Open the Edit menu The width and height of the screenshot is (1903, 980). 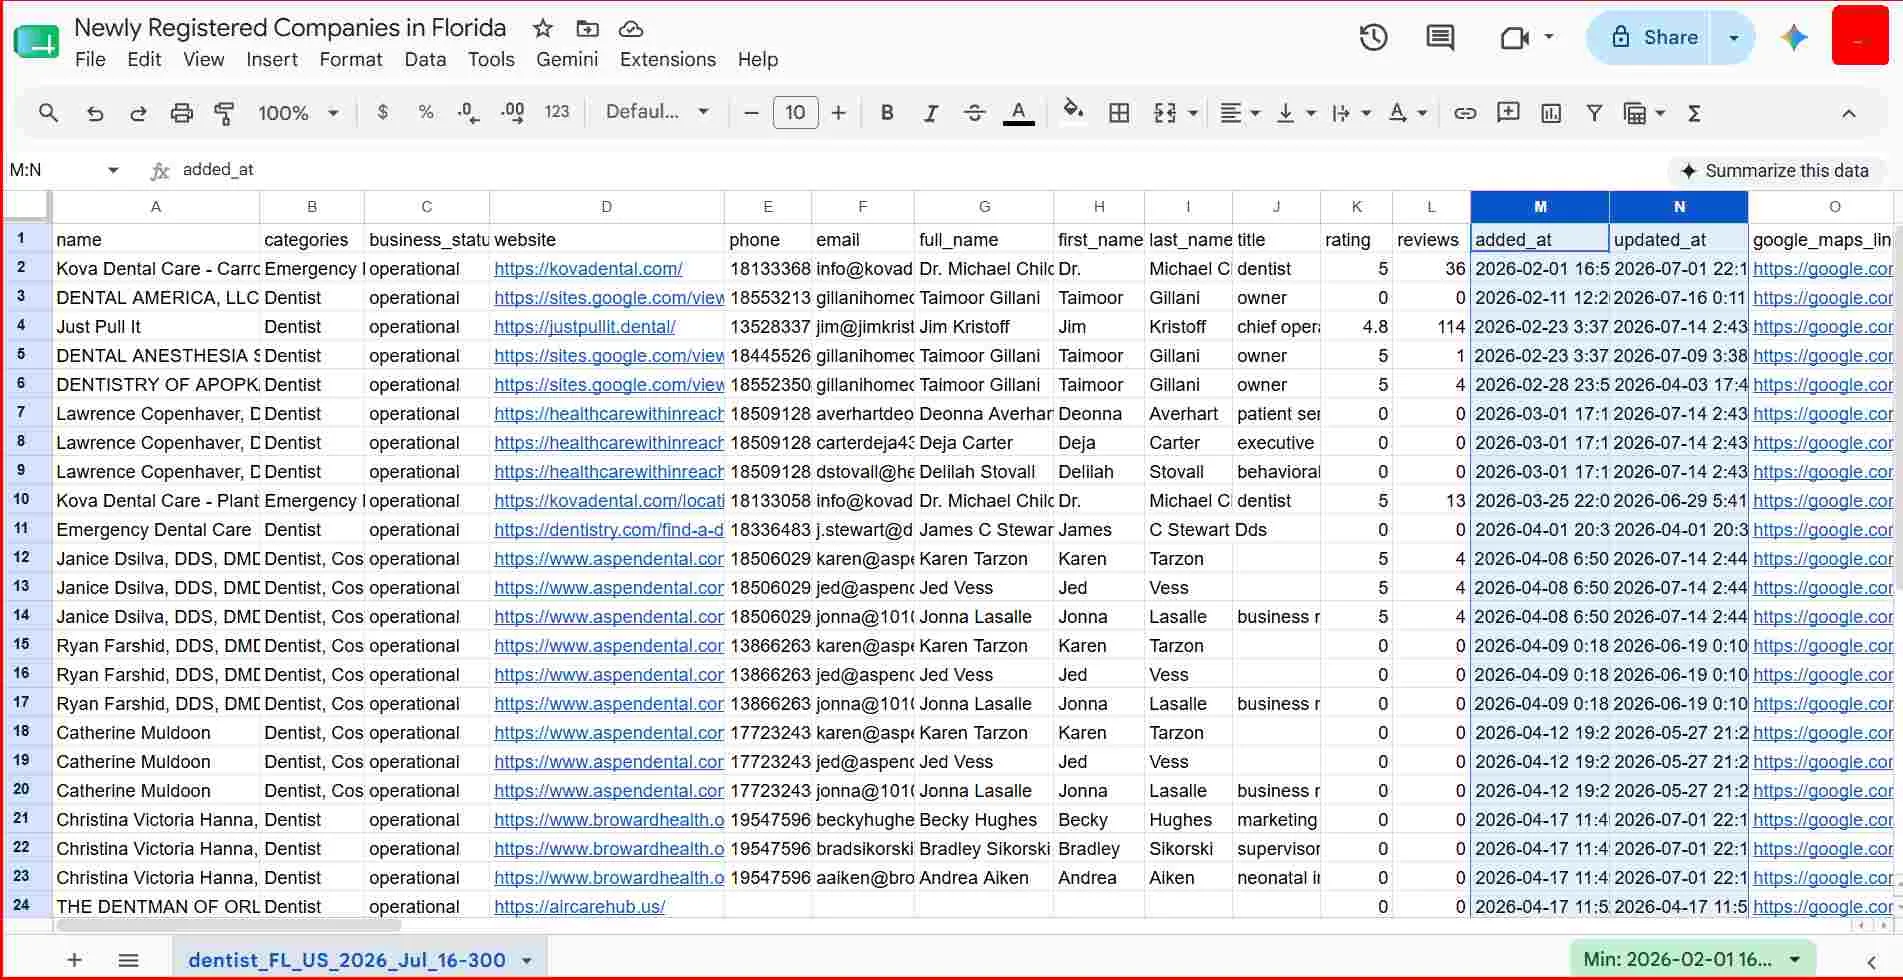click(x=144, y=59)
